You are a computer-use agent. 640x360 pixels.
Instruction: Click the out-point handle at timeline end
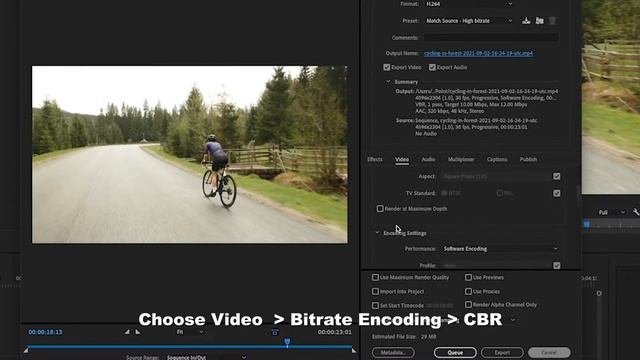353,350
